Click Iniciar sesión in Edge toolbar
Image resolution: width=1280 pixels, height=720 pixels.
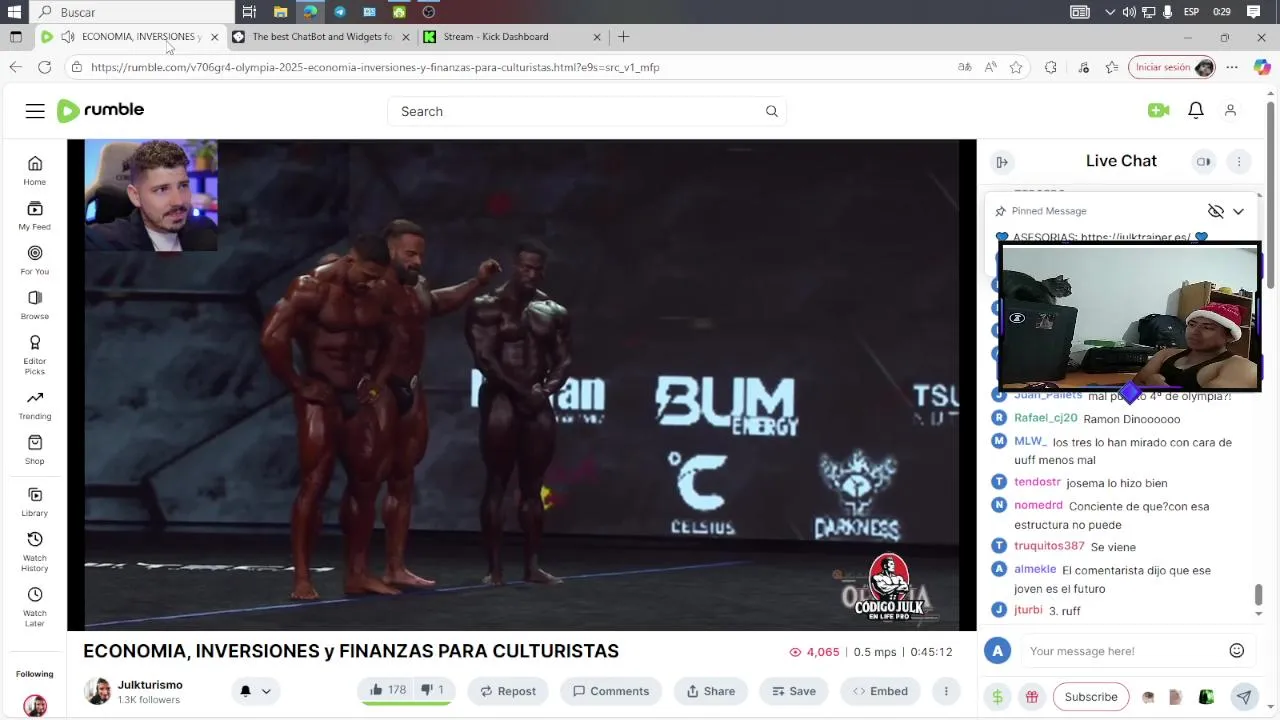coord(1173,67)
